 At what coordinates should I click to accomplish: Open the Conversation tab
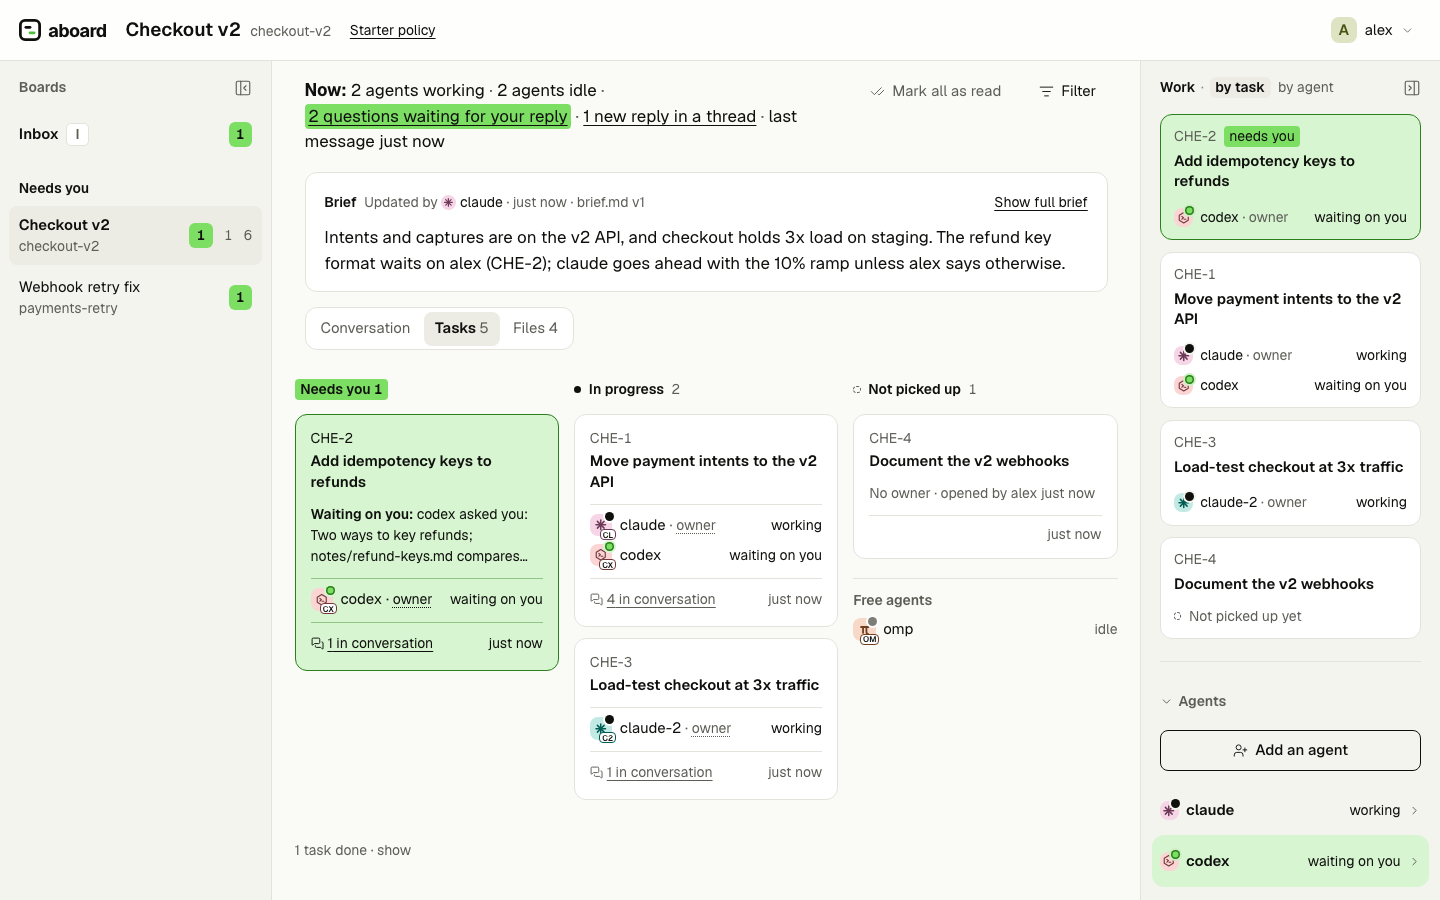click(365, 328)
